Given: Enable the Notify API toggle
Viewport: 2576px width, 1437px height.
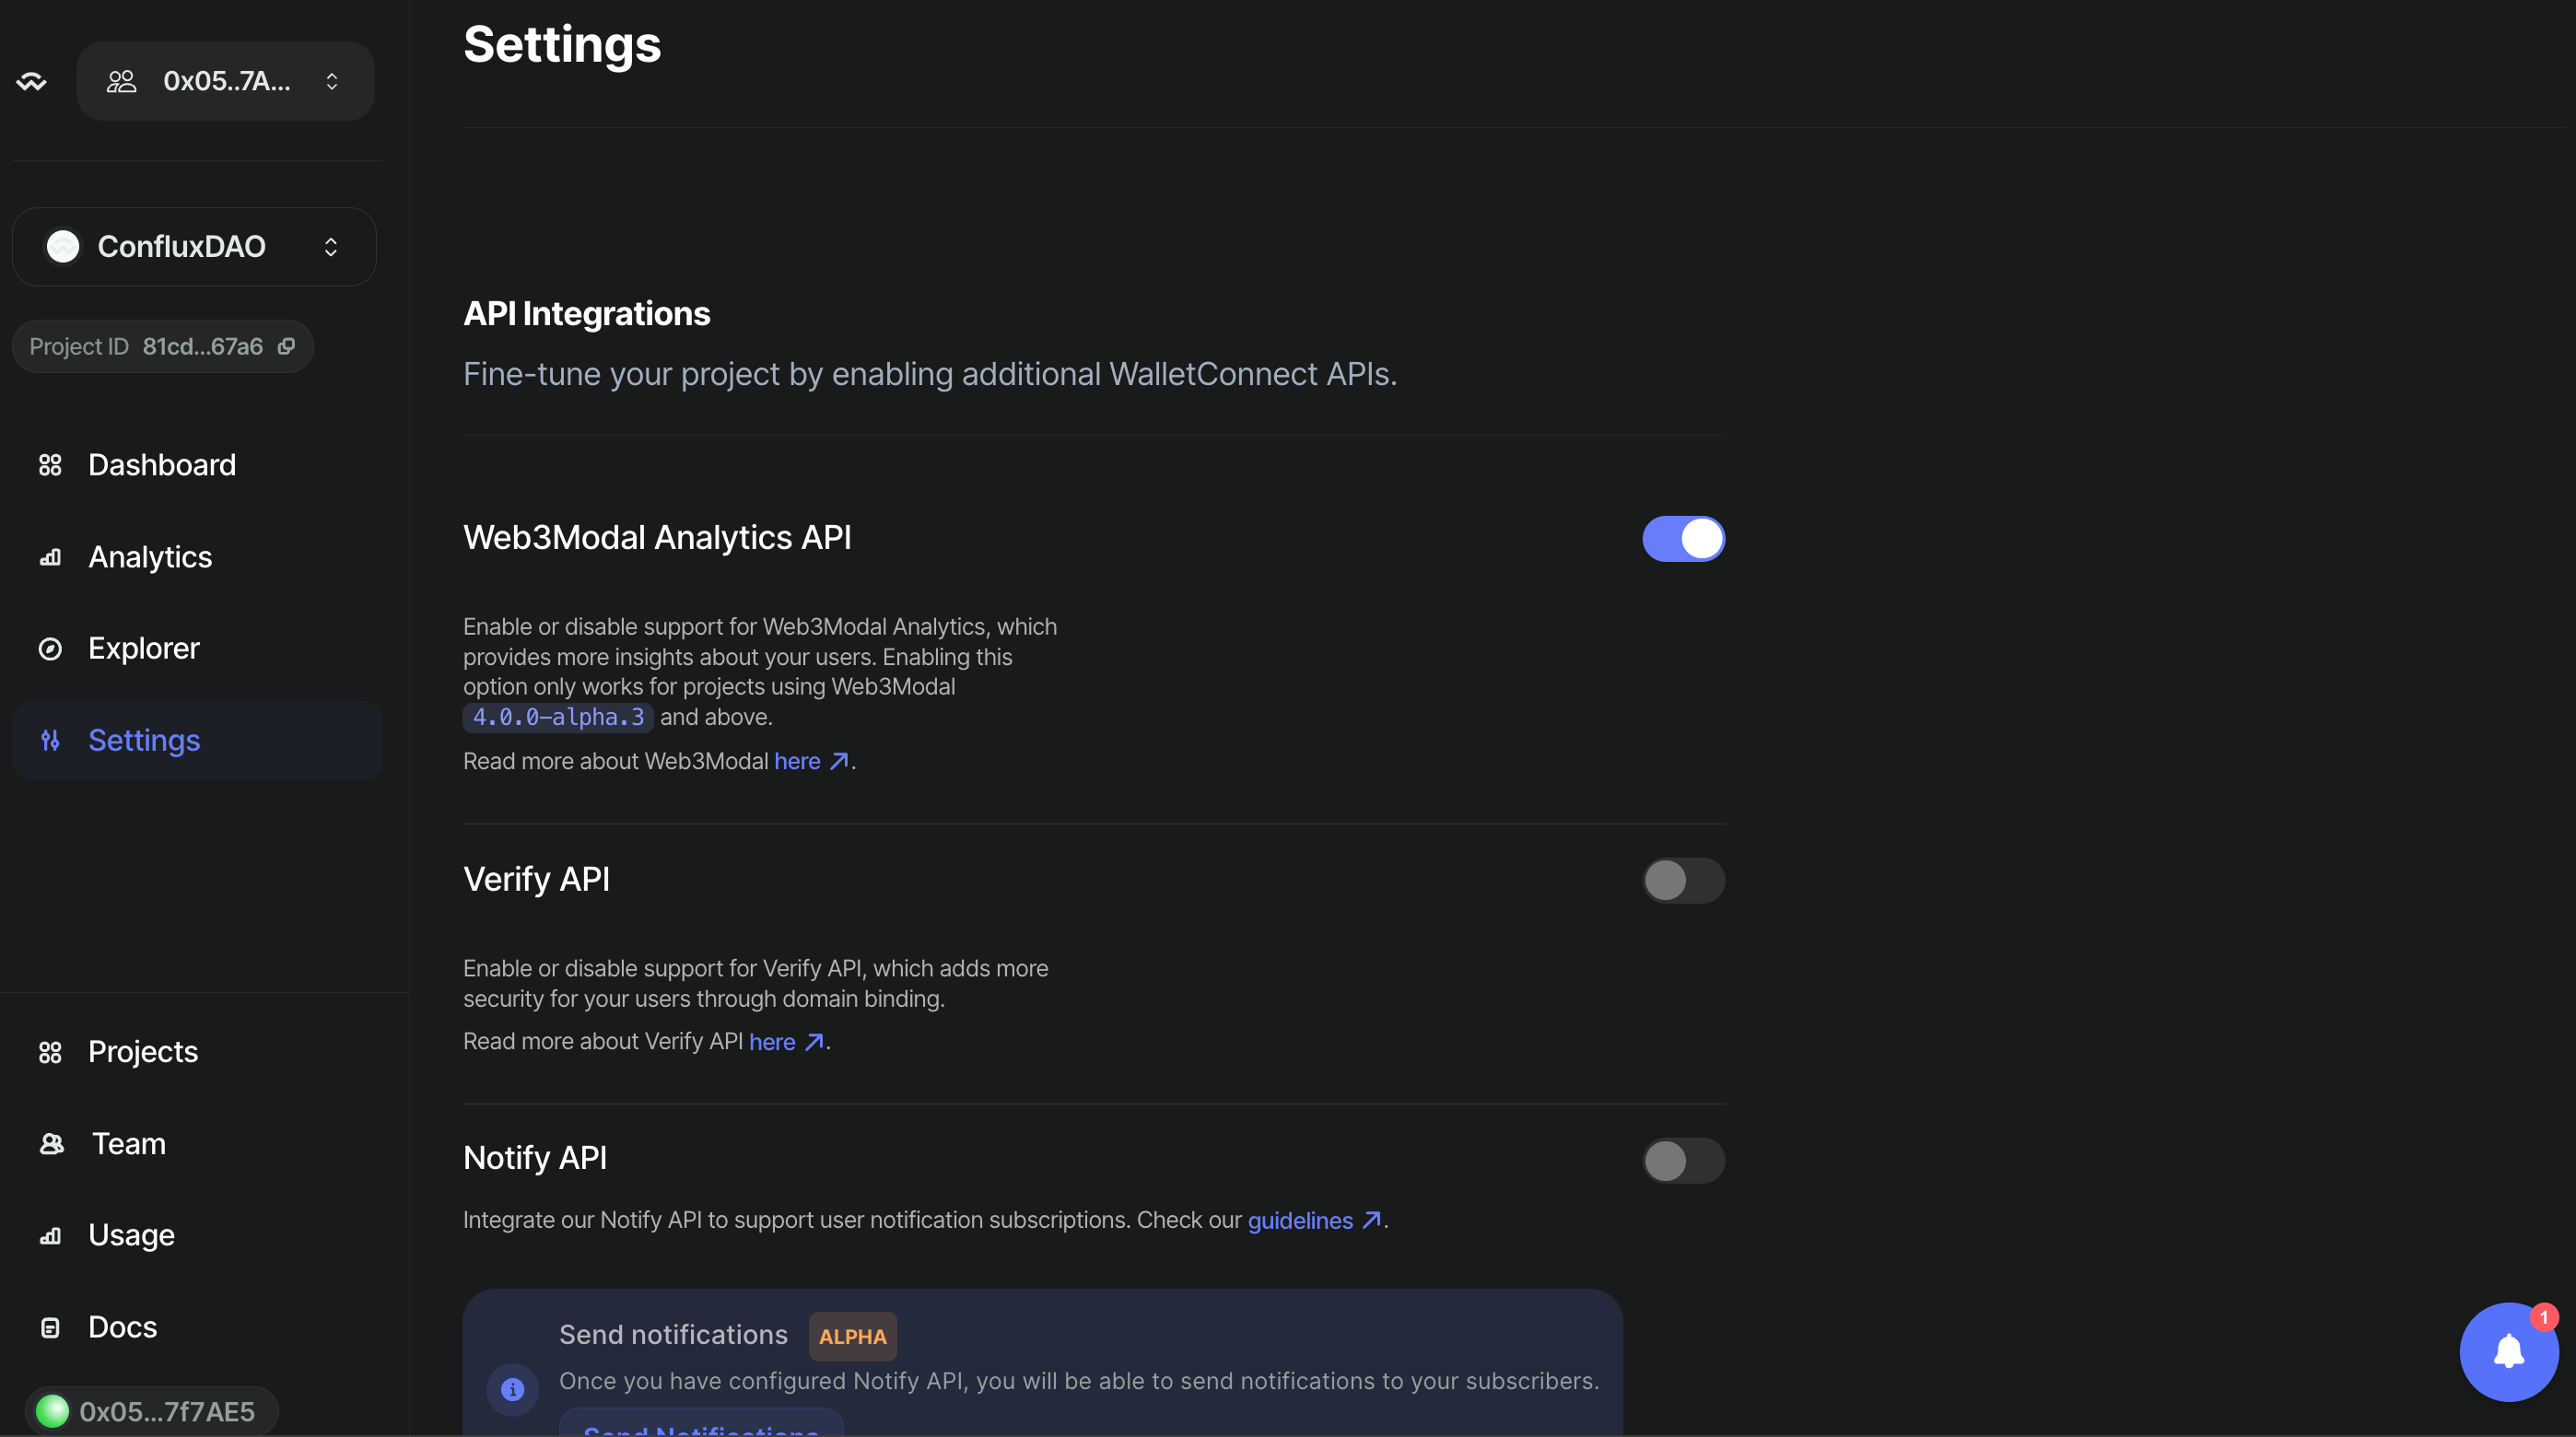Looking at the screenshot, I should (1683, 1161).
